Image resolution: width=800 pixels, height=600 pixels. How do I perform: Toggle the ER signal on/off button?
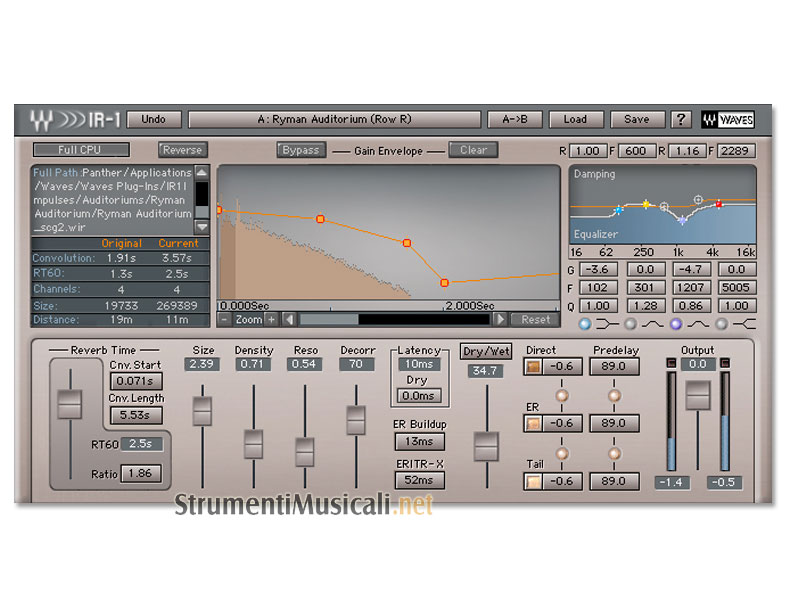[x=534, y=424]
